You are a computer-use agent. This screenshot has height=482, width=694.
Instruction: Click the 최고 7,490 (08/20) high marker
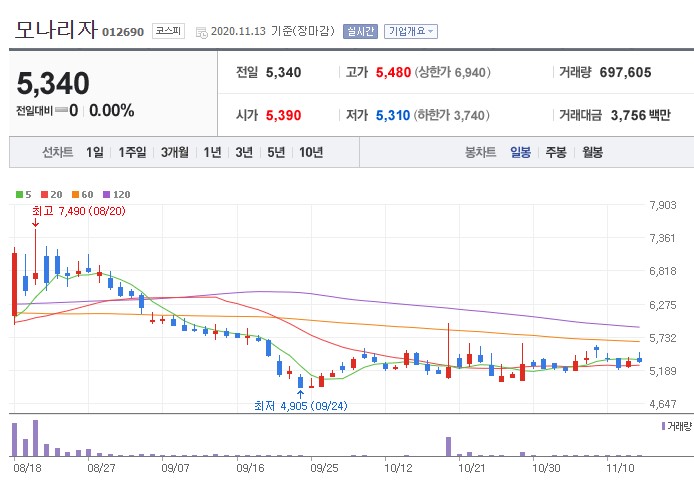(79, 211)
